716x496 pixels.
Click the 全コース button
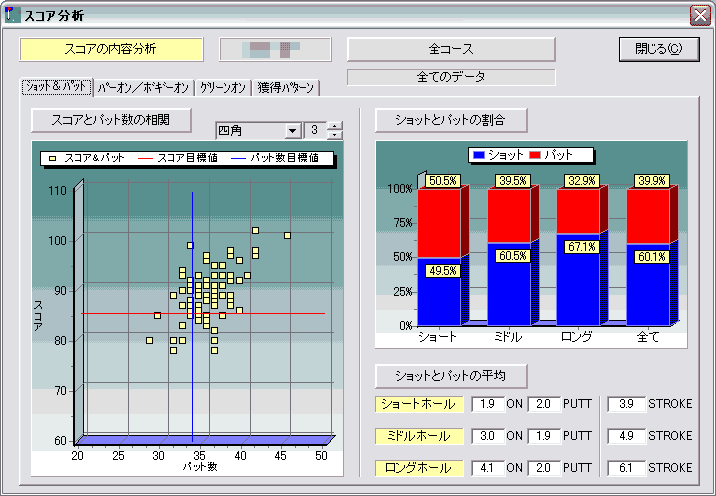pyautogui.click(x=450, y=49)
